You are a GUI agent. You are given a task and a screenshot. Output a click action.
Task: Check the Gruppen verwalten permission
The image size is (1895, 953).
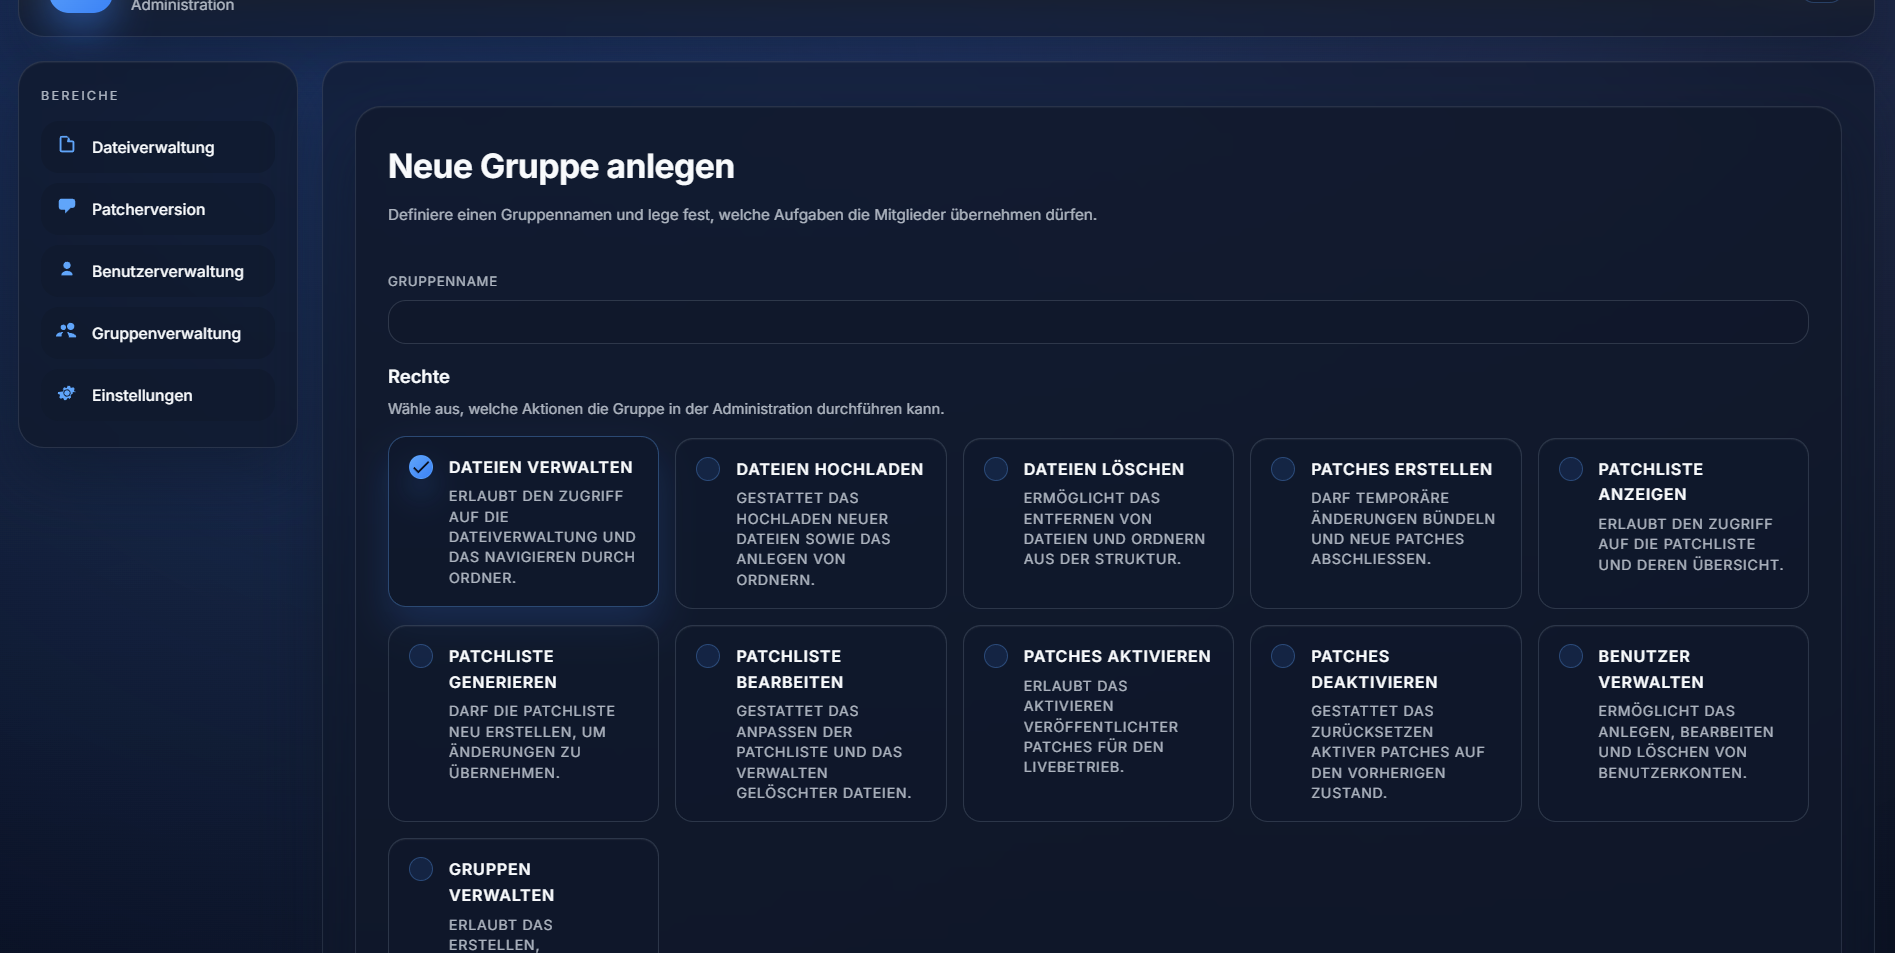421,869
